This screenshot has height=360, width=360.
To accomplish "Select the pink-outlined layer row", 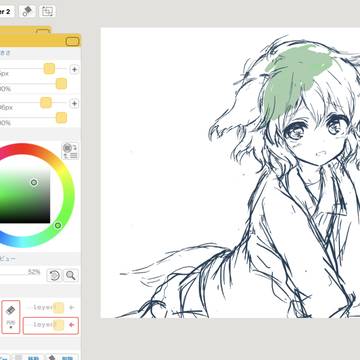I will click(51, 326).
